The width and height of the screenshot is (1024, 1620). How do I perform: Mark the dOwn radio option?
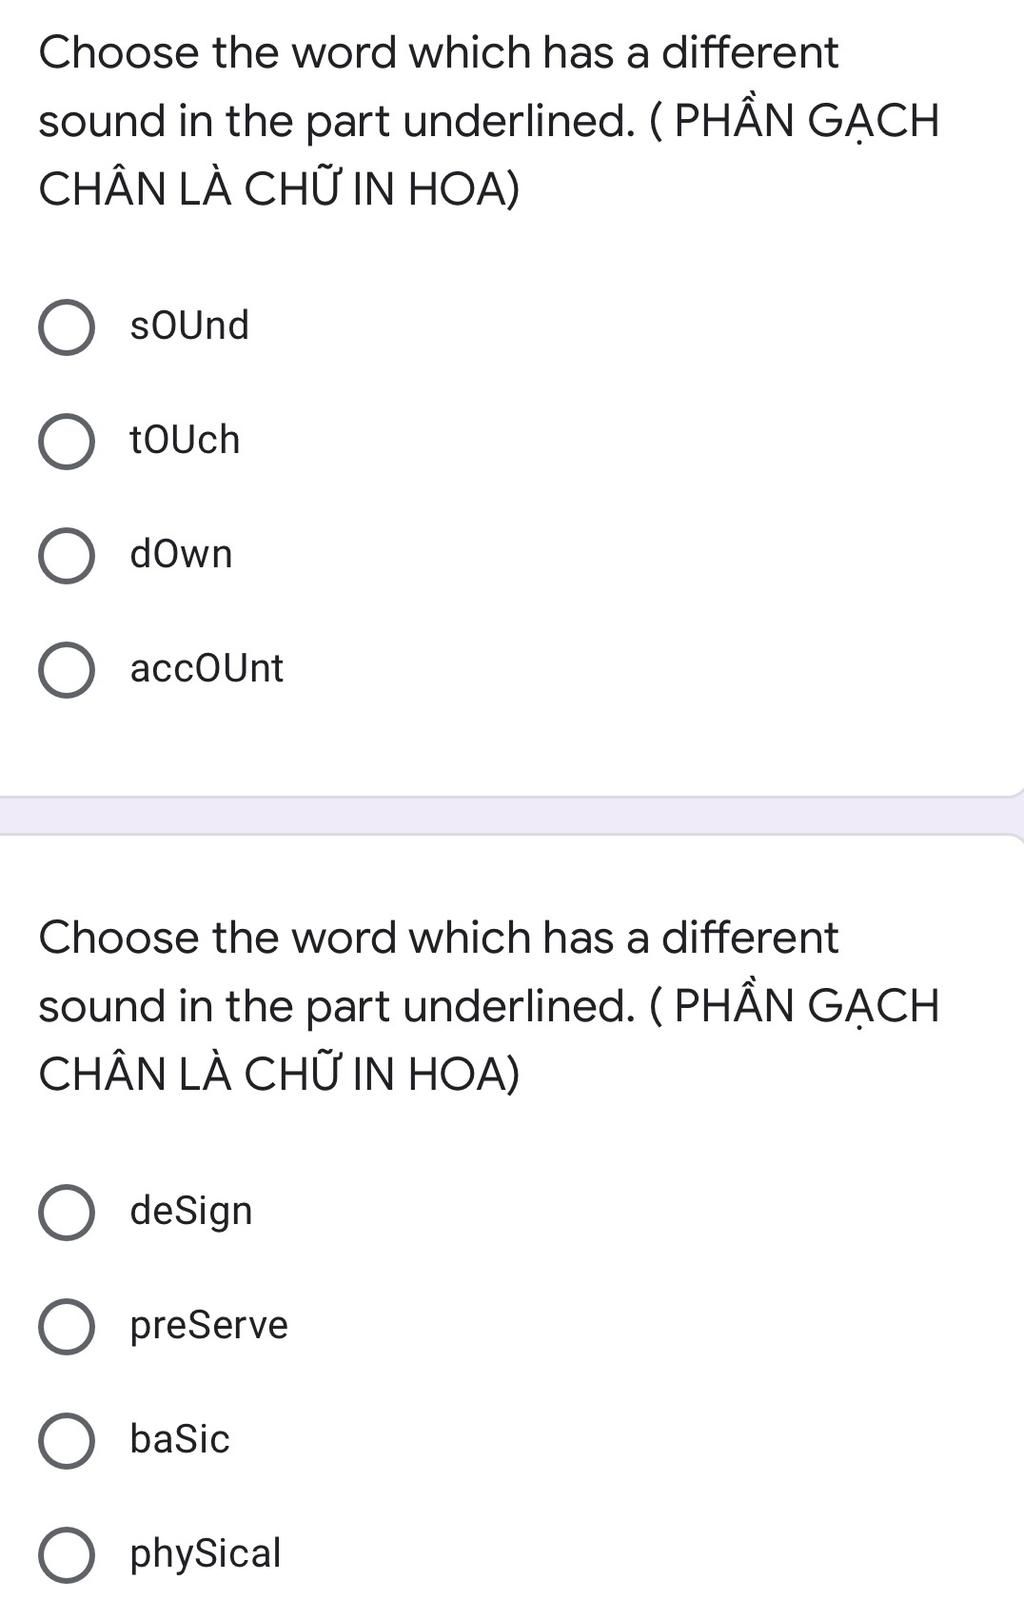coord(67,555)
